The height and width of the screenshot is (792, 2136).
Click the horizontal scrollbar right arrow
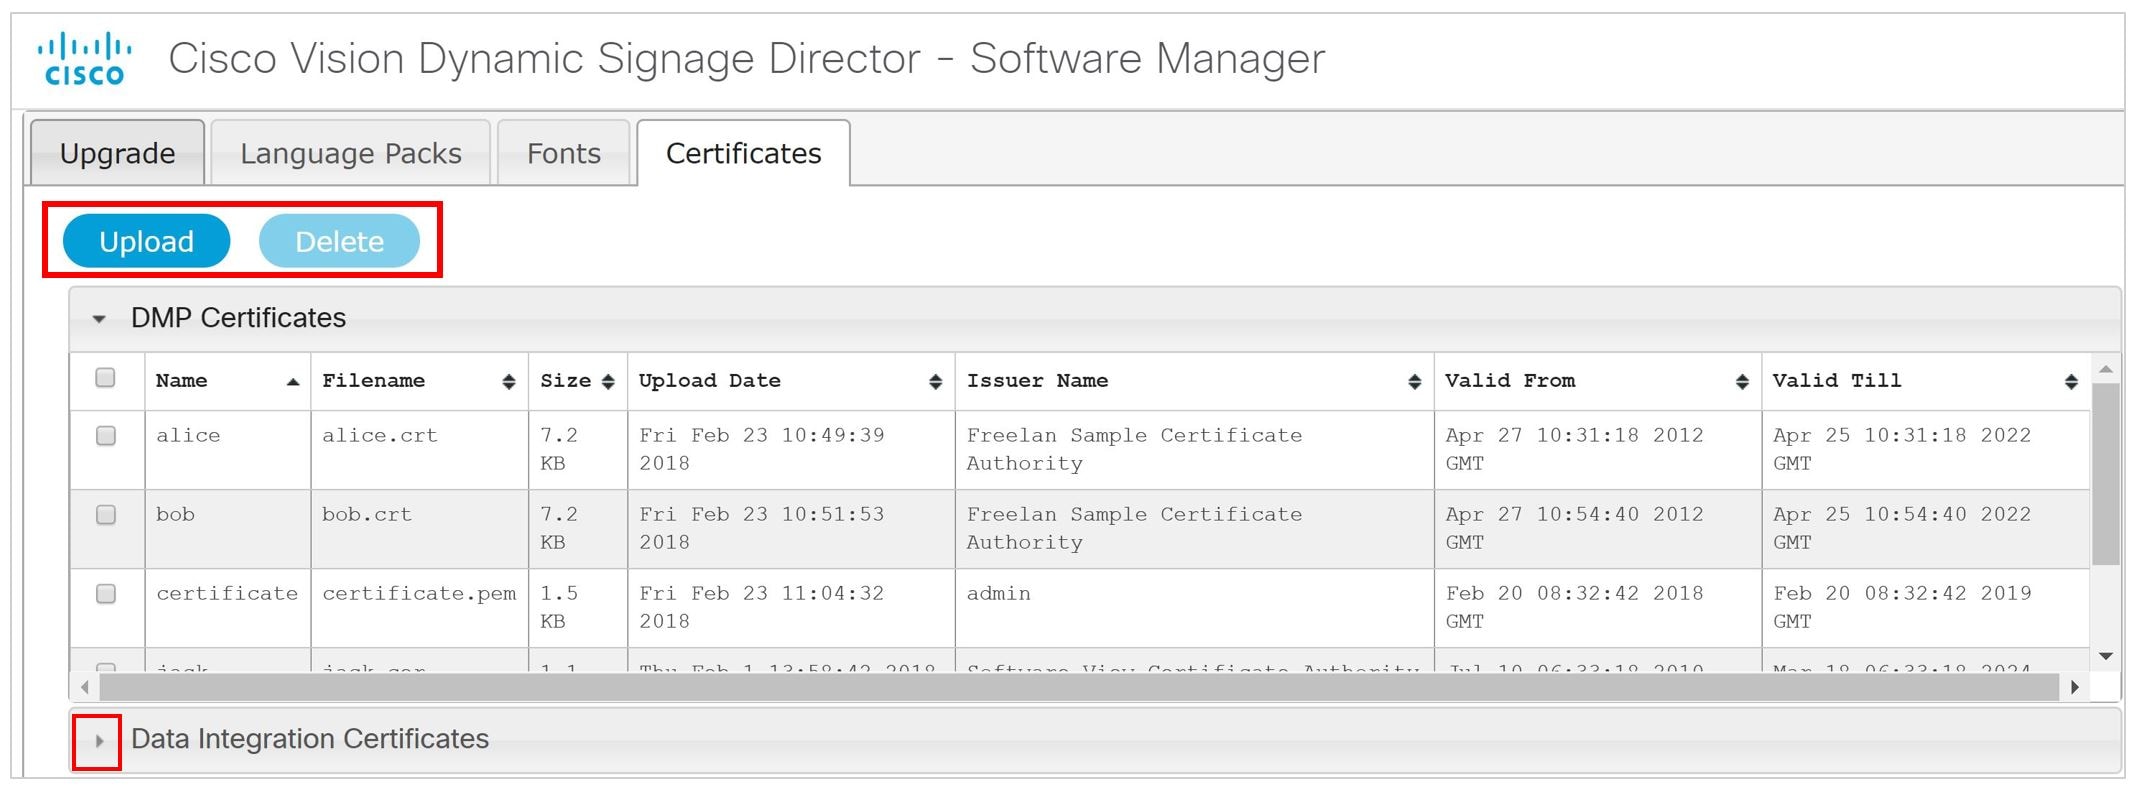(2075, 687)
